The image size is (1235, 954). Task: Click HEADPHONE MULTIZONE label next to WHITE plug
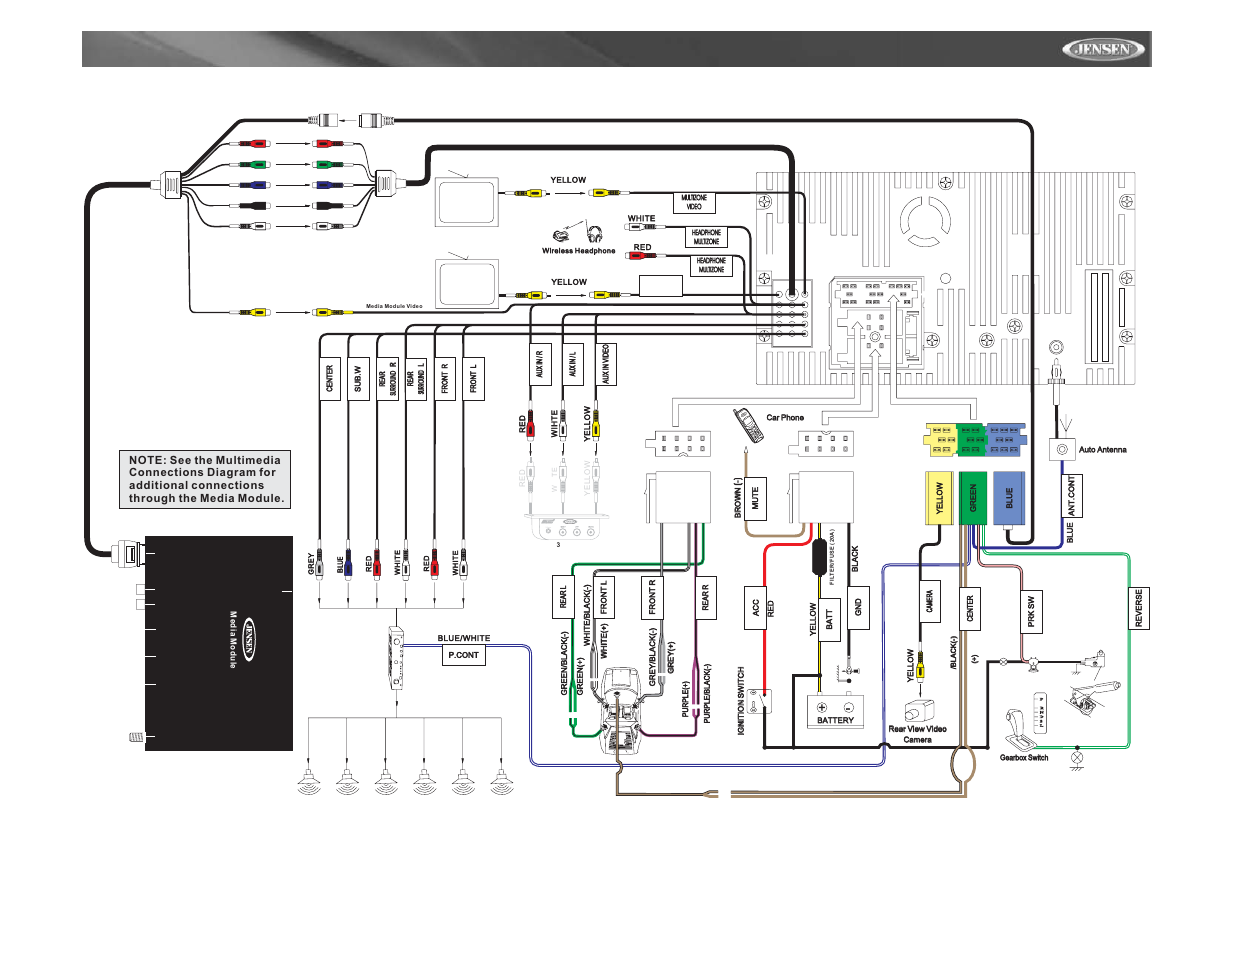pyautogui.click(x=706, y=237)
